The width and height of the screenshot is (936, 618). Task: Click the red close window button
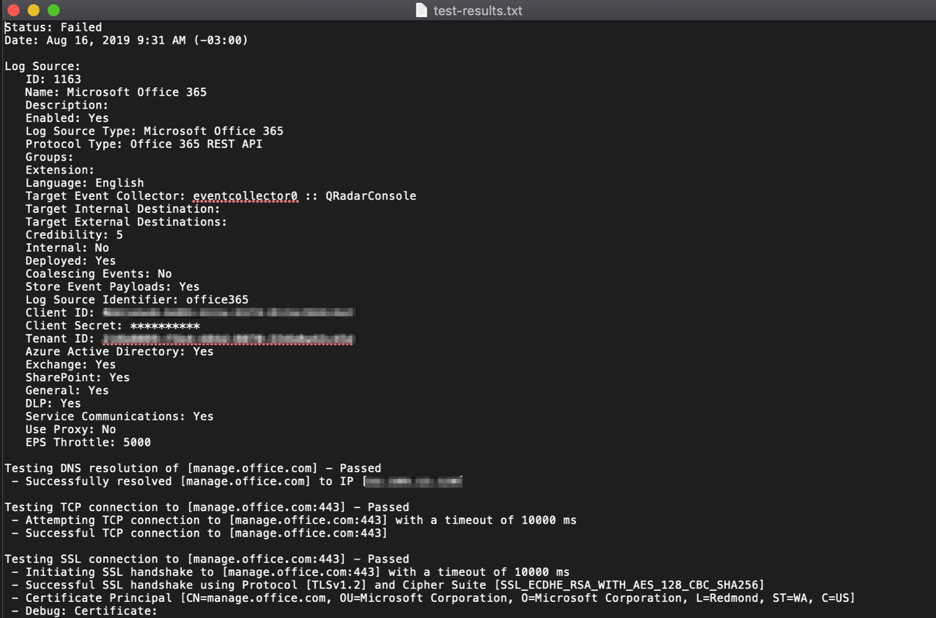click(13, 10)
